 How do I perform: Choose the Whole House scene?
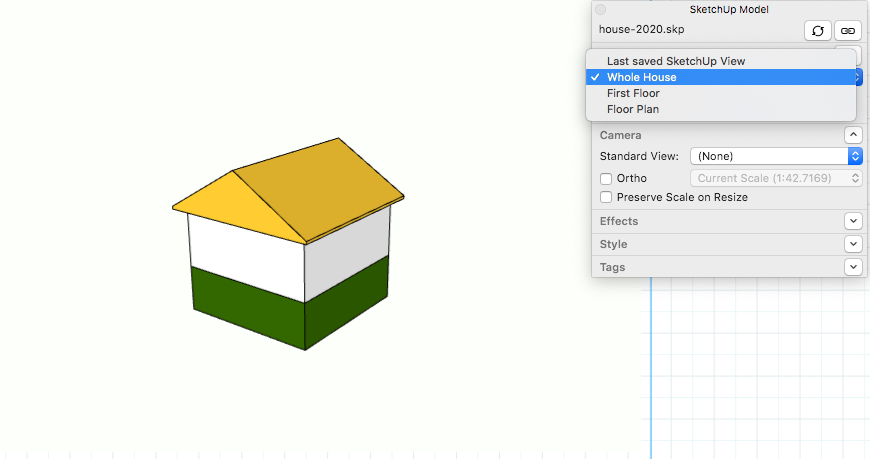click(x=641, y=77)
